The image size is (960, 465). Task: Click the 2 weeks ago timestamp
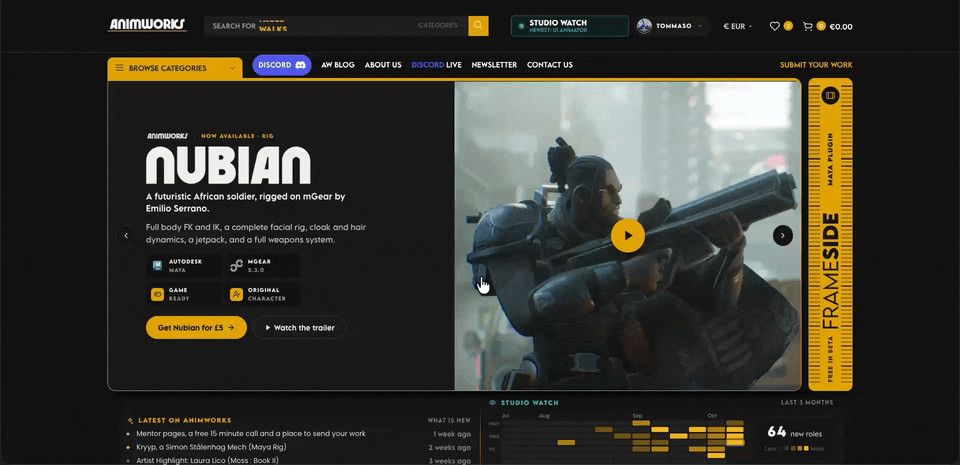tap(449, 447)
